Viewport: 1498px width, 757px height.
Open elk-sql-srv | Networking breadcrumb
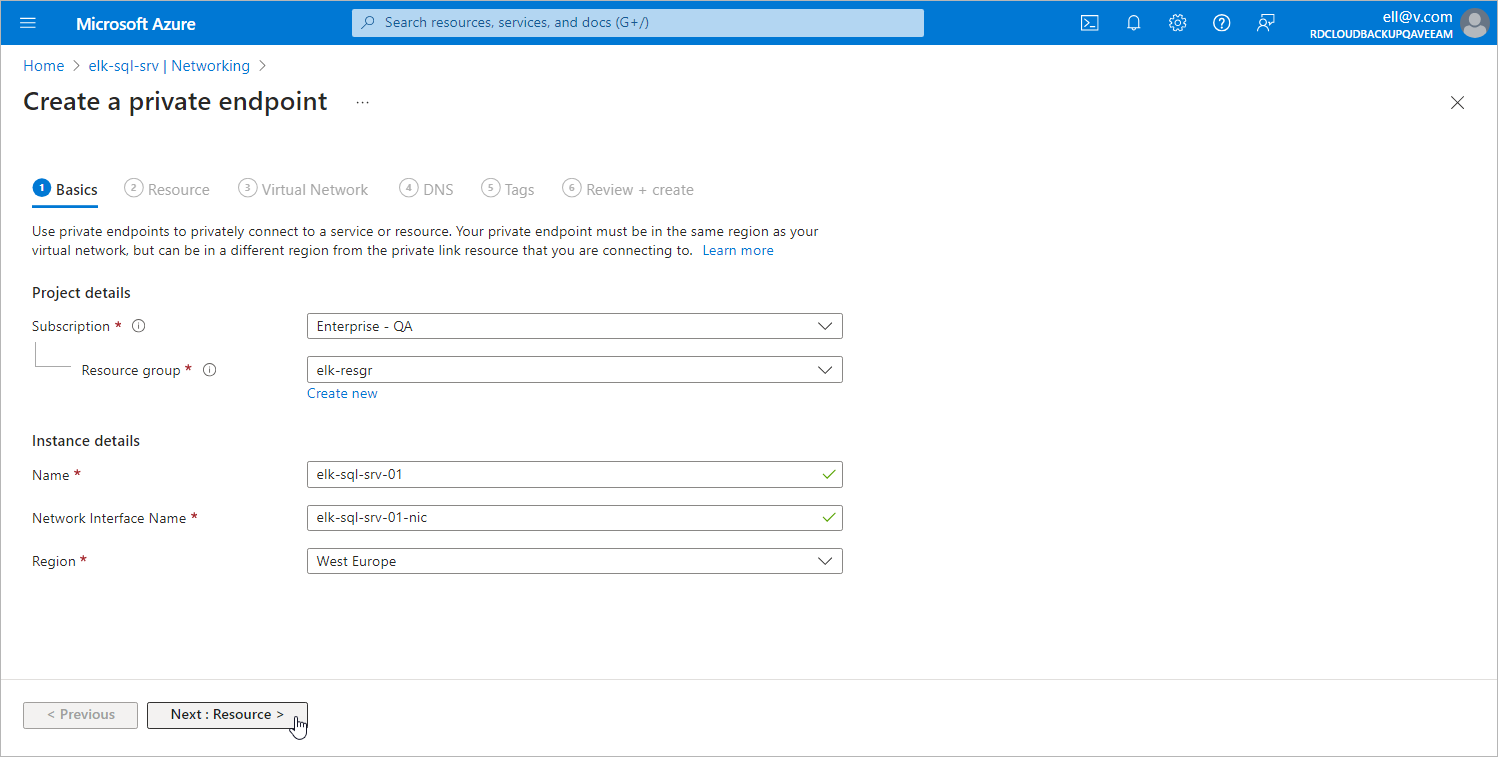coord(169,66)
